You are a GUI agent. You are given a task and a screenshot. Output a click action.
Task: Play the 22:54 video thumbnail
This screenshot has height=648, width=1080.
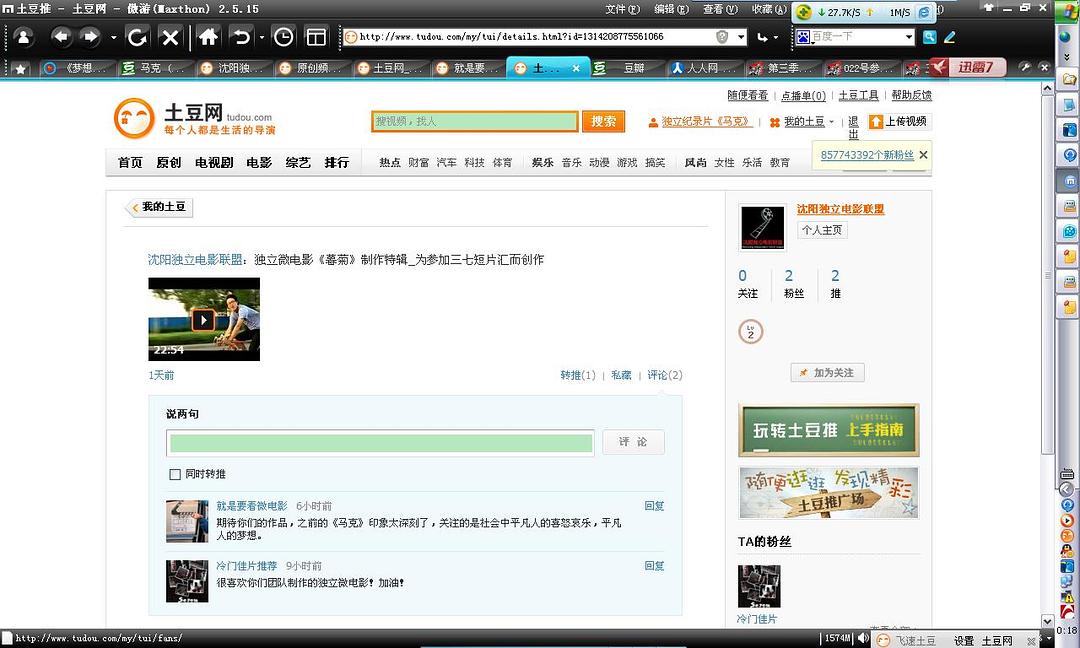pos(203,319)
